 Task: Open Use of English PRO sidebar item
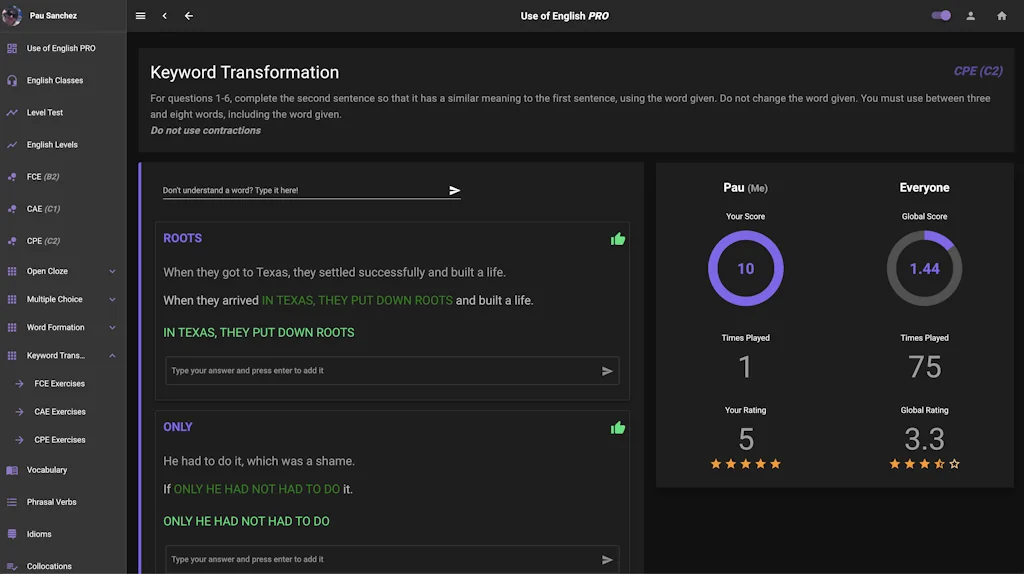coord(63,48)
